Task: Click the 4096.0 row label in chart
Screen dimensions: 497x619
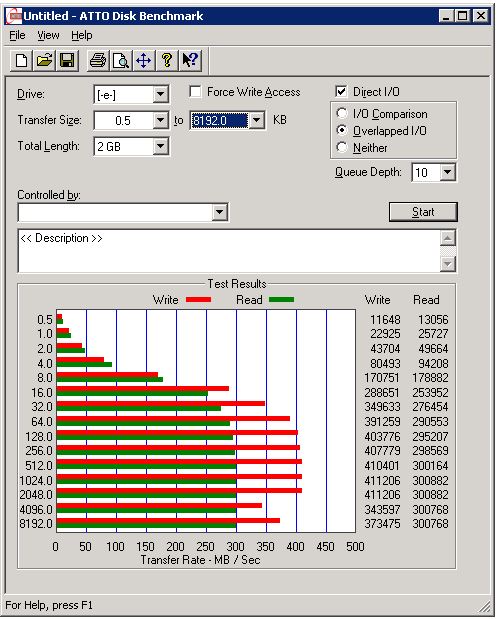Action: point(36,510)
